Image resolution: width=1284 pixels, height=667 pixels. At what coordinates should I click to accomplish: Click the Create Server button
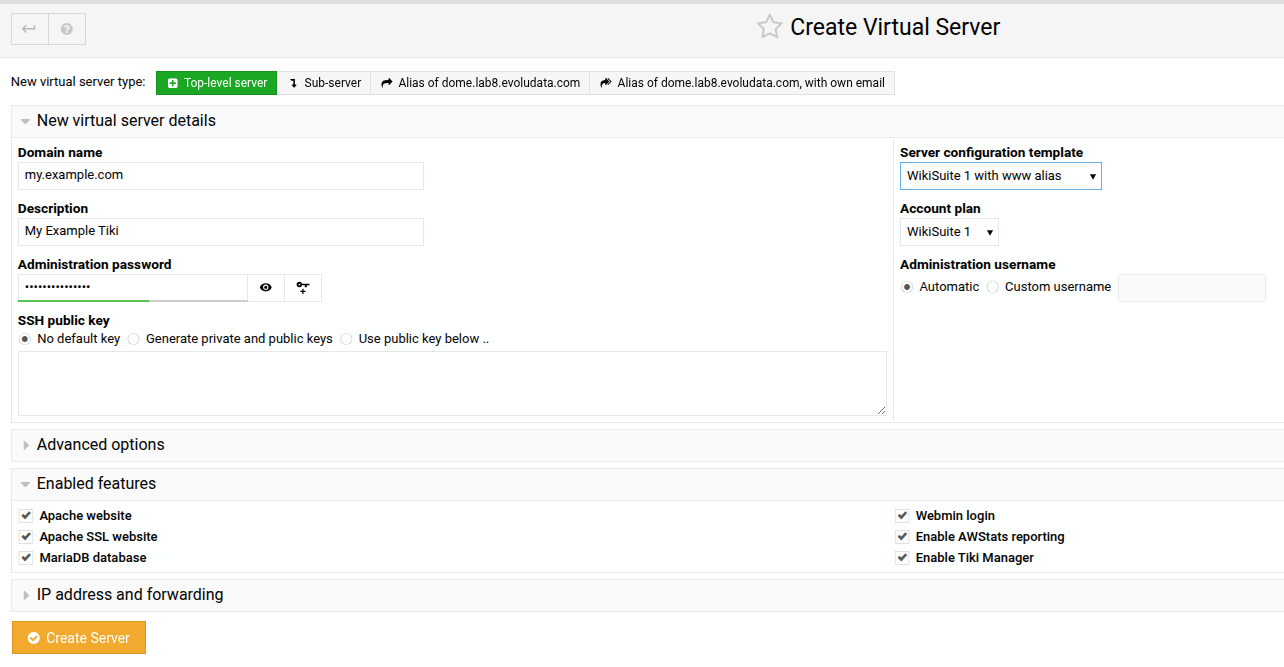point(79,638)
